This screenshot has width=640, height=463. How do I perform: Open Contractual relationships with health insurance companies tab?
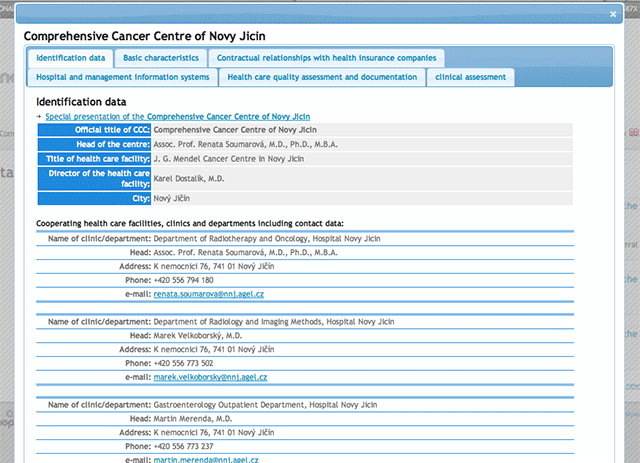(327, 58)
